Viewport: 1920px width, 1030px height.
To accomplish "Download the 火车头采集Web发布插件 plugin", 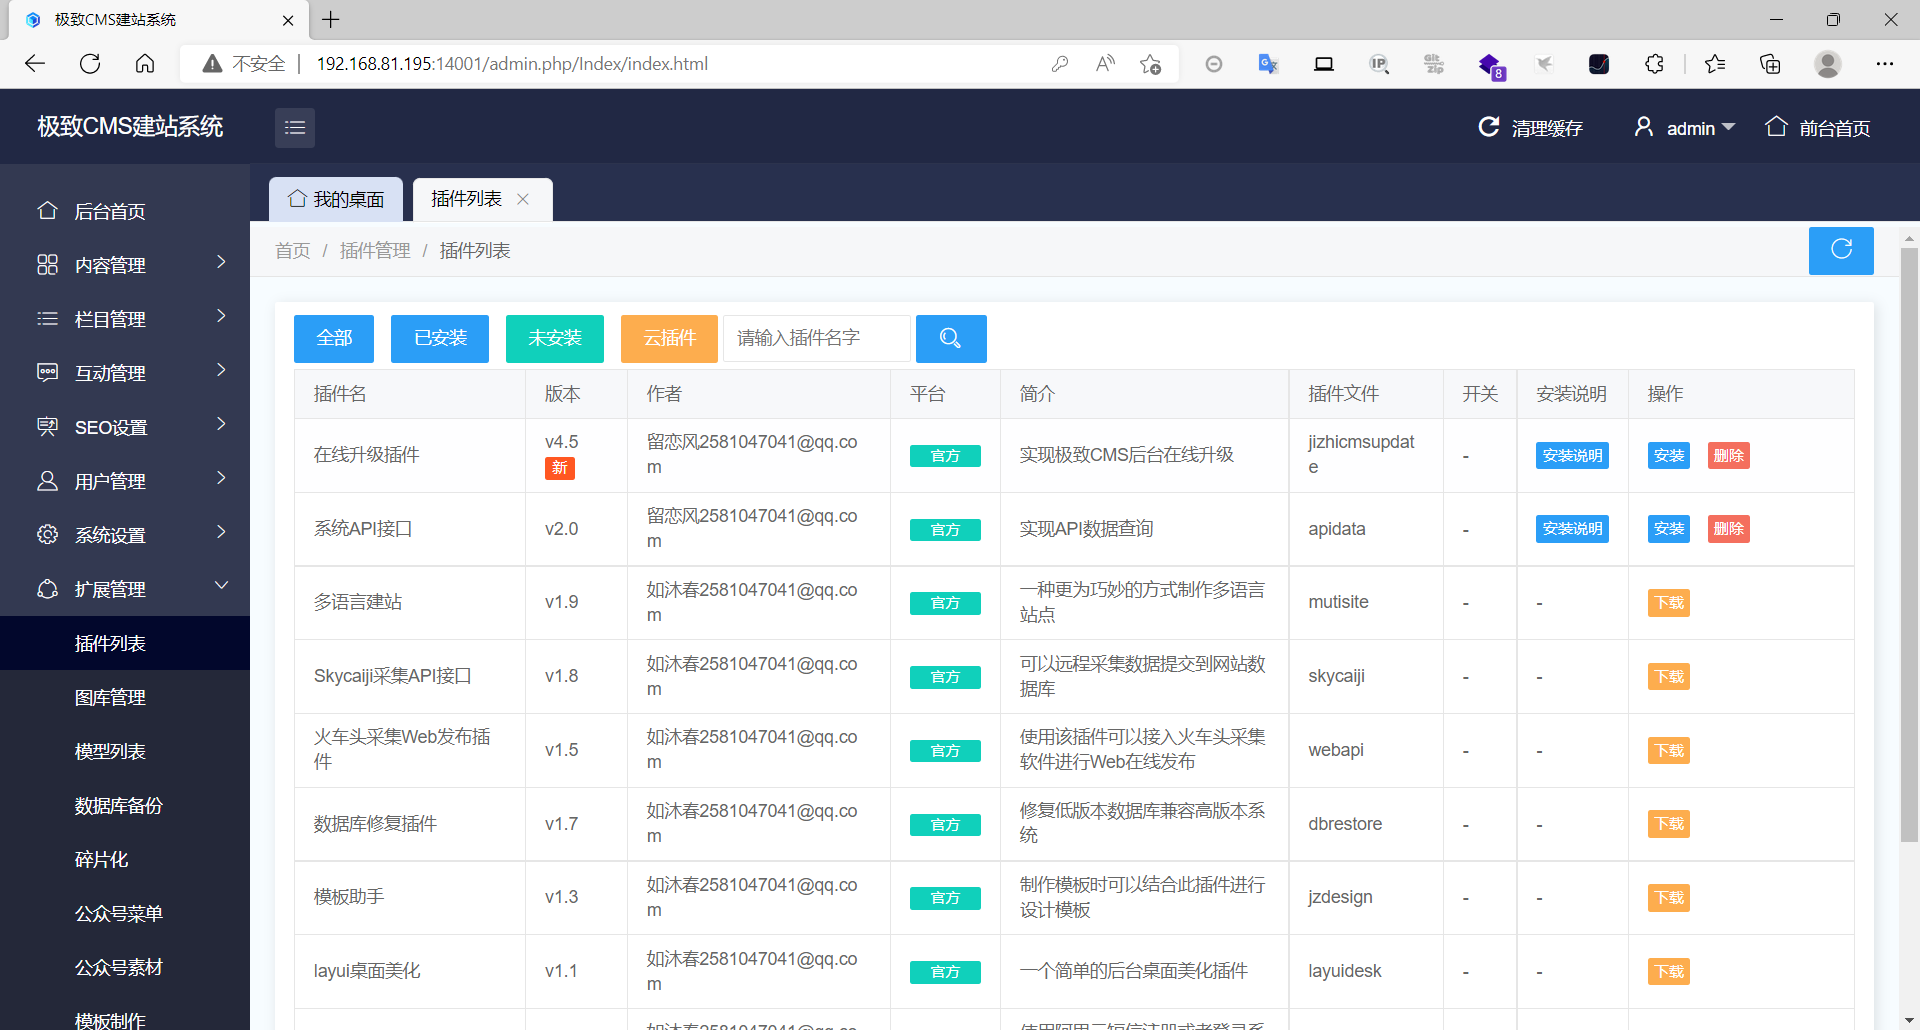I will 1669,750.
